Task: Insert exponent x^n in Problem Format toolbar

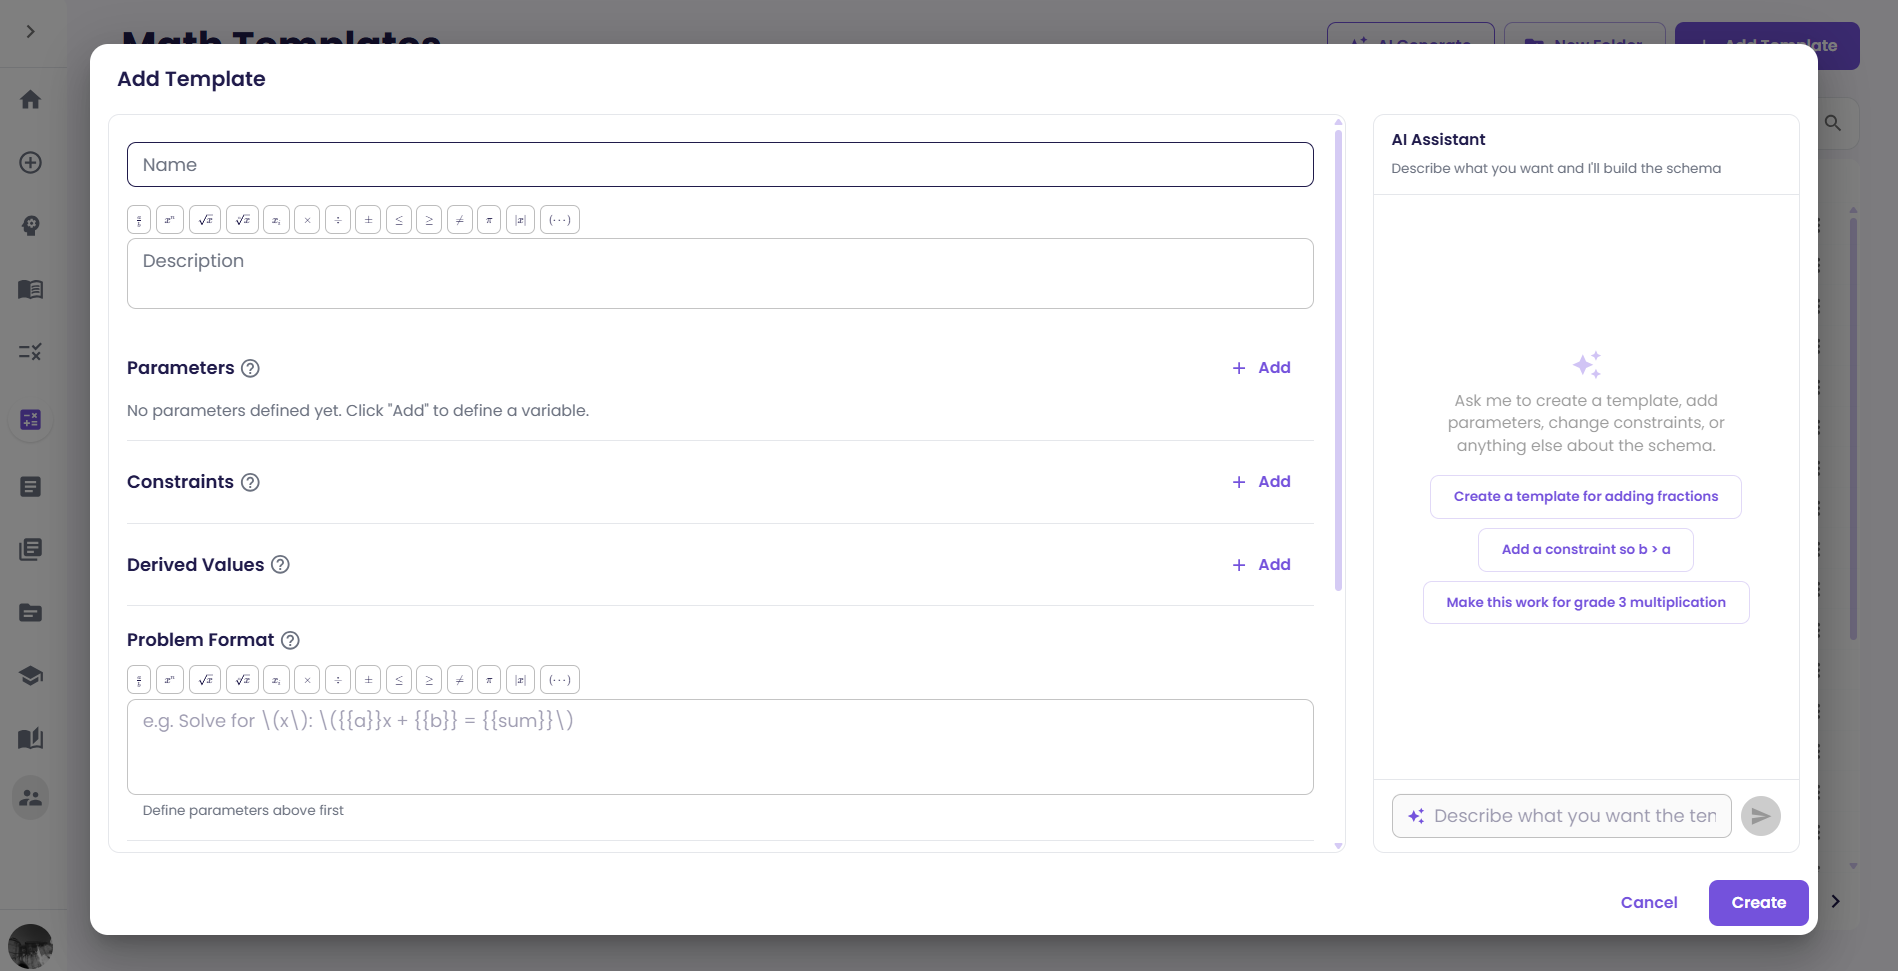Action: [x=170, y=680]
